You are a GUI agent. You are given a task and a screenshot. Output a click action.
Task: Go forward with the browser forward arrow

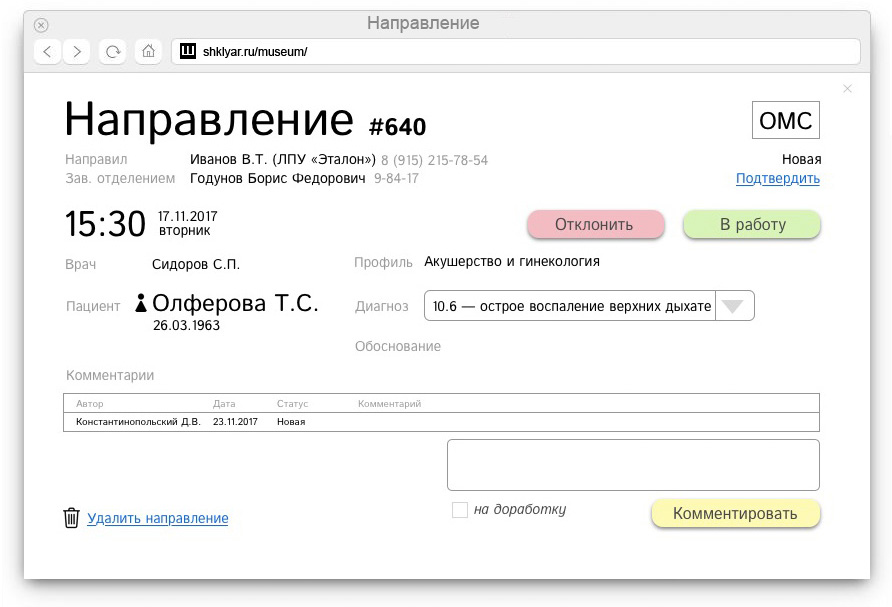77,52
